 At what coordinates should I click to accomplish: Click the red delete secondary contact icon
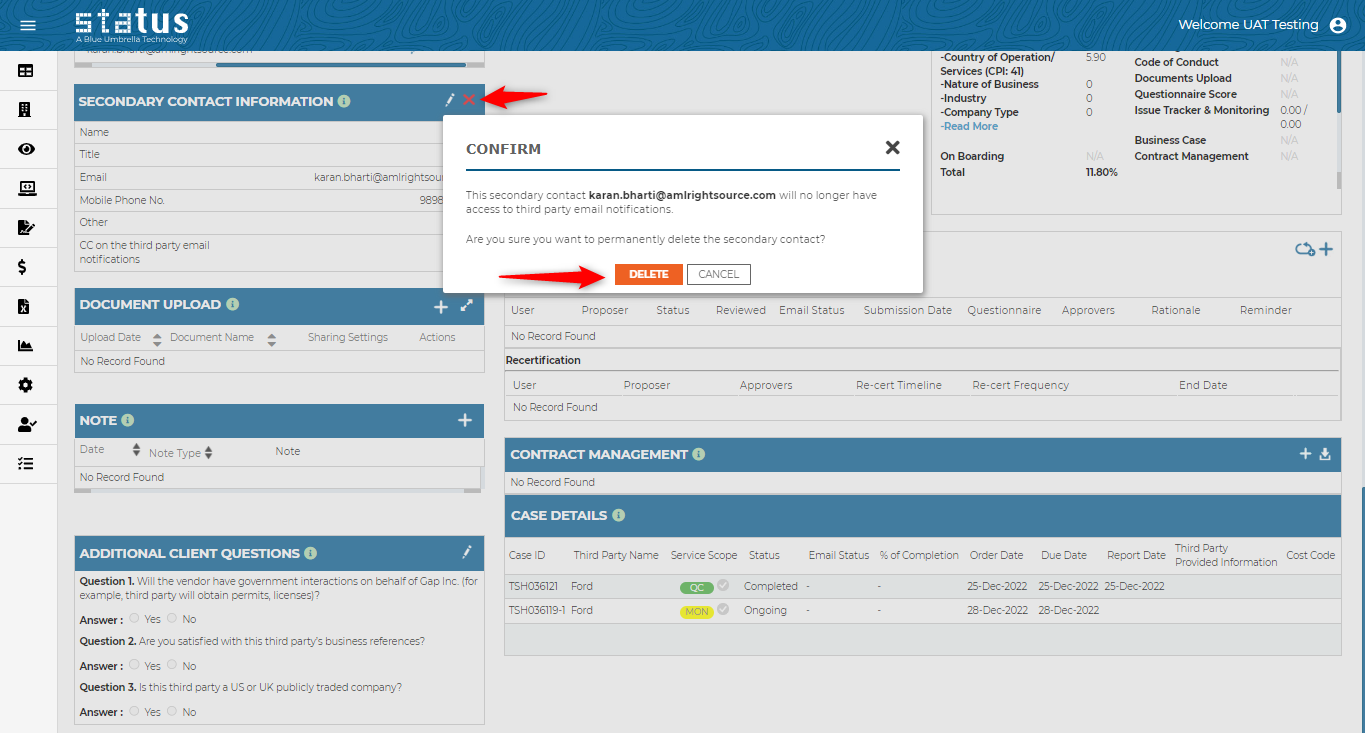[469, 100]
